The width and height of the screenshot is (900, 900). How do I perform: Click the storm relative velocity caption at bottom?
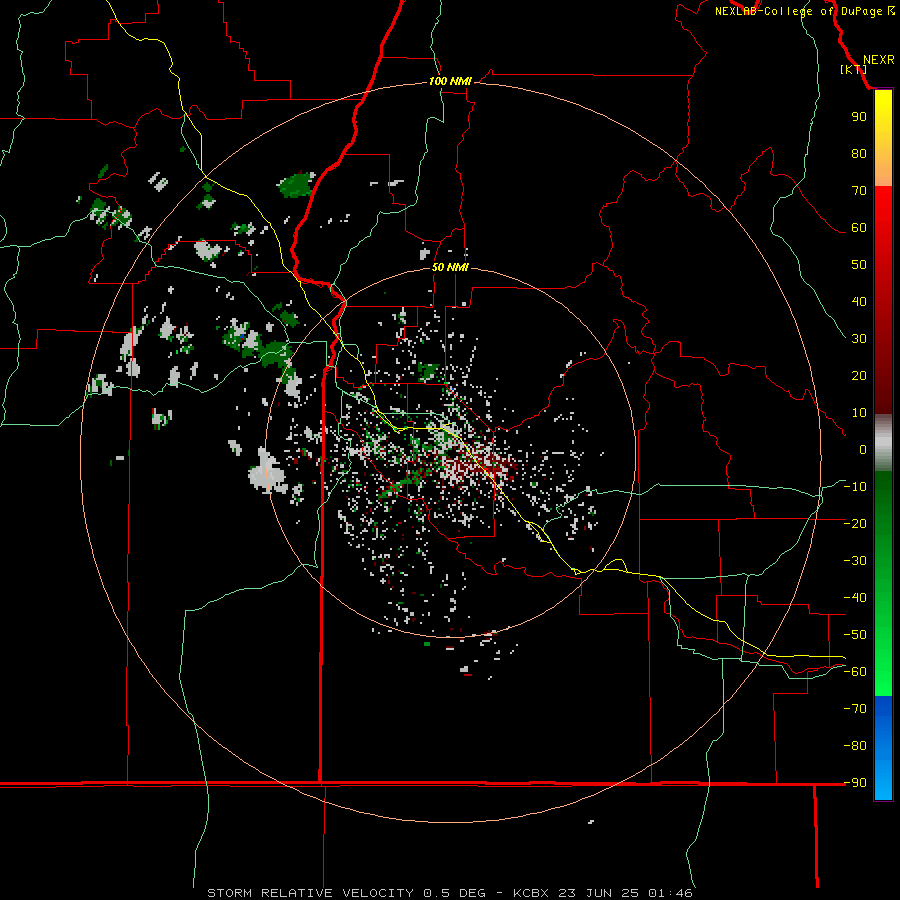[x=450, y=893]
